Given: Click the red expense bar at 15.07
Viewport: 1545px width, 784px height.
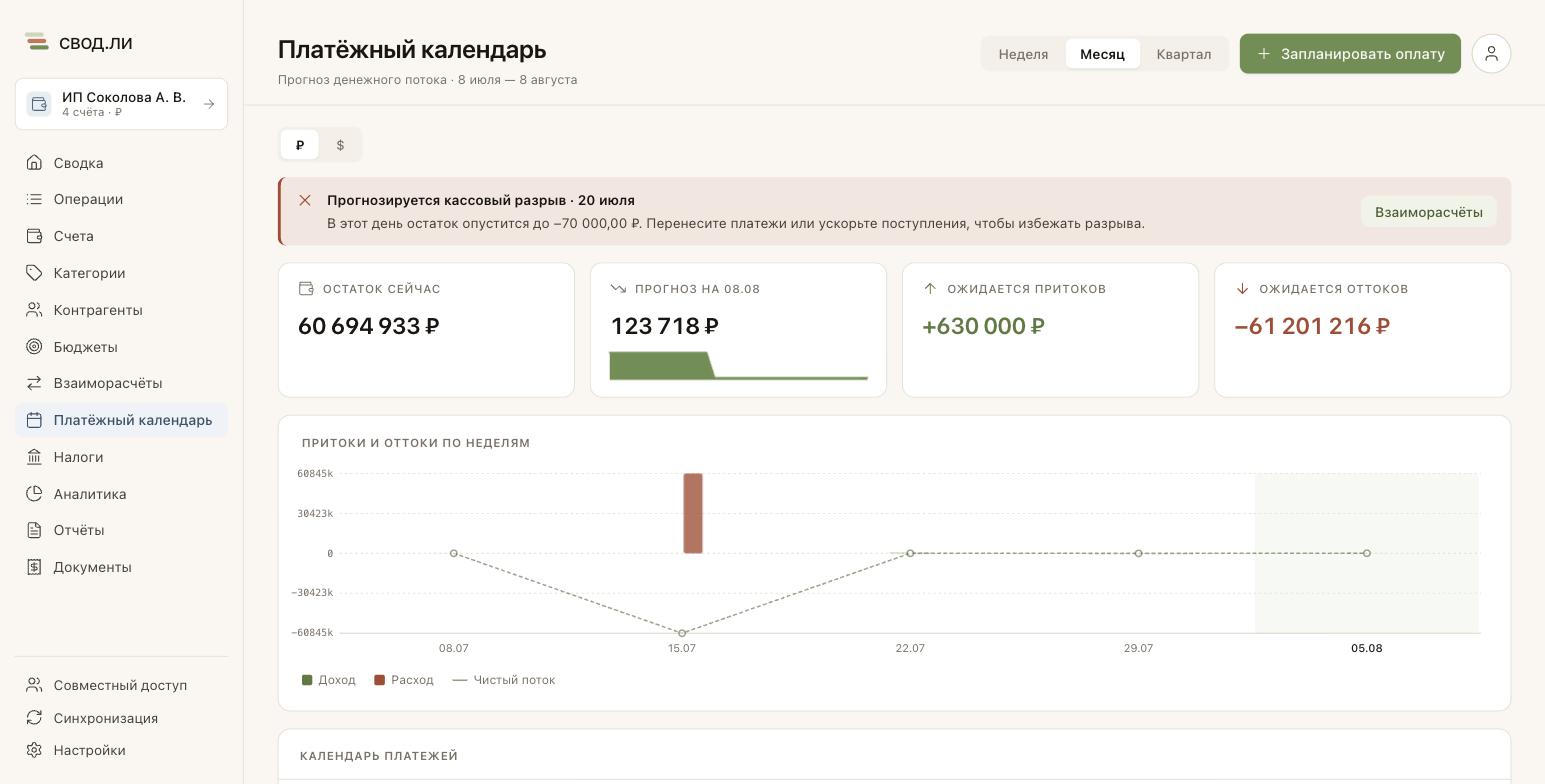Looking at the screenshot, I should [693, 513].
